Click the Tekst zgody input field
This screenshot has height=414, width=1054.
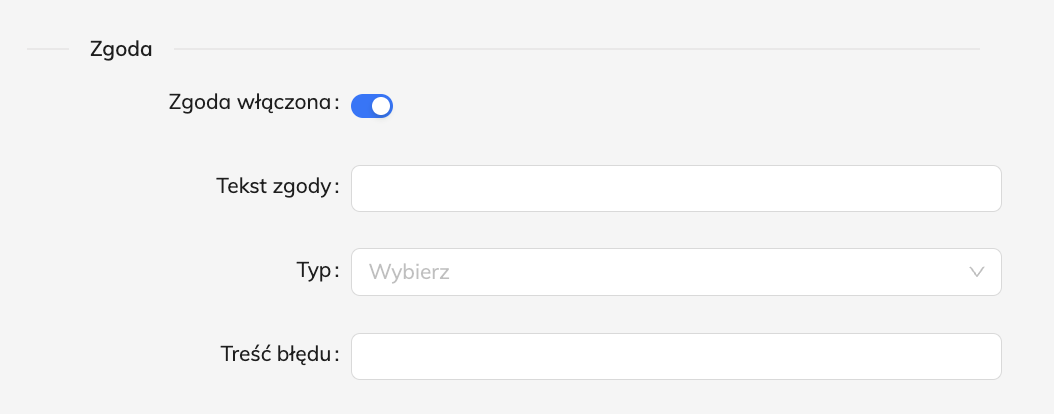pos(676,189)
